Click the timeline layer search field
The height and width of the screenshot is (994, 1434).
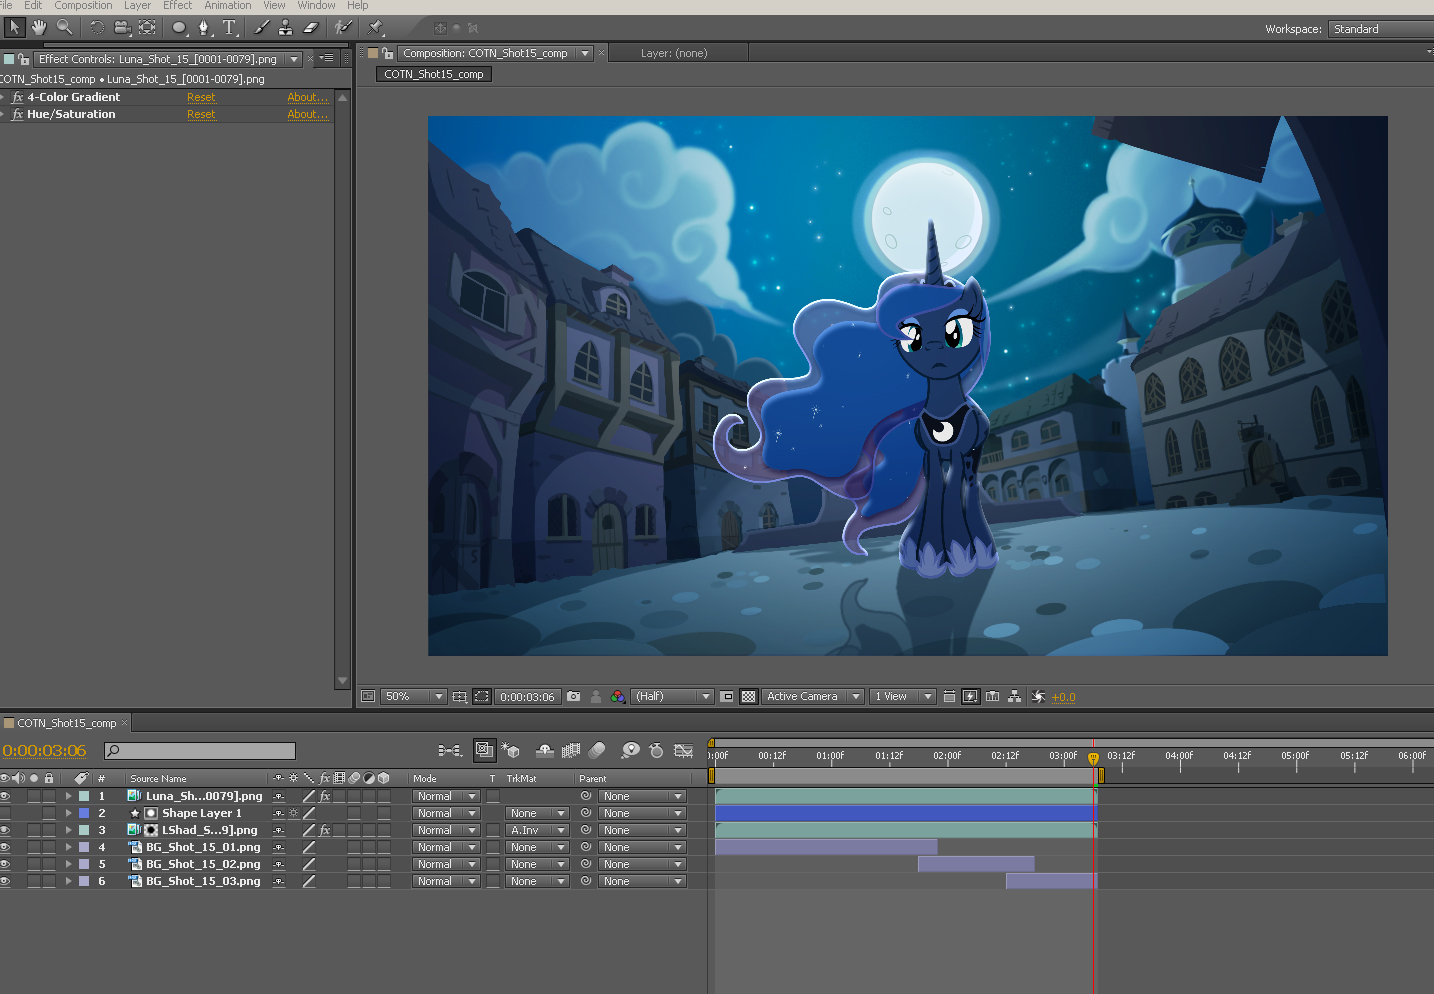[207, 751]
